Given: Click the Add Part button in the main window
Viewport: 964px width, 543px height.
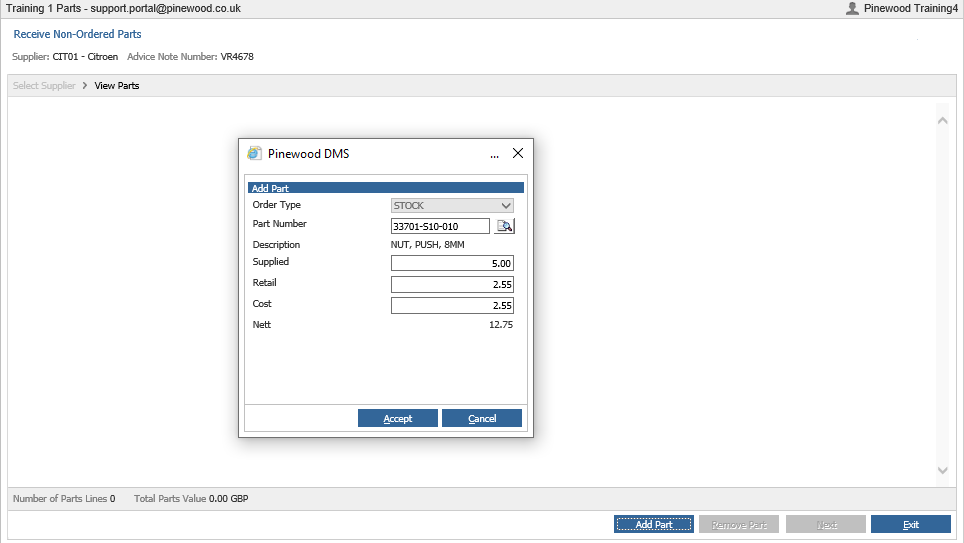Looking at the screenshot, I should [x=654, y=524].
